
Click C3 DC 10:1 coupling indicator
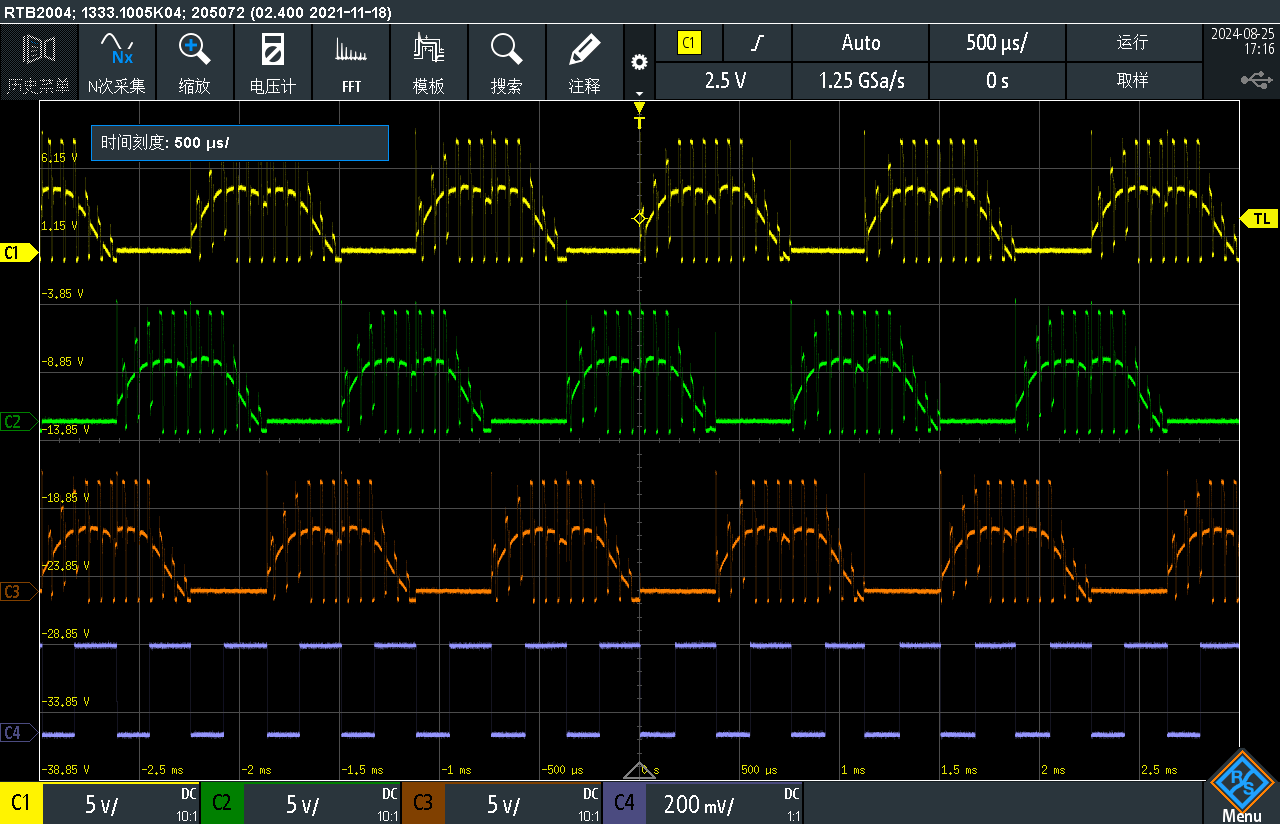(x=589, y=803)
